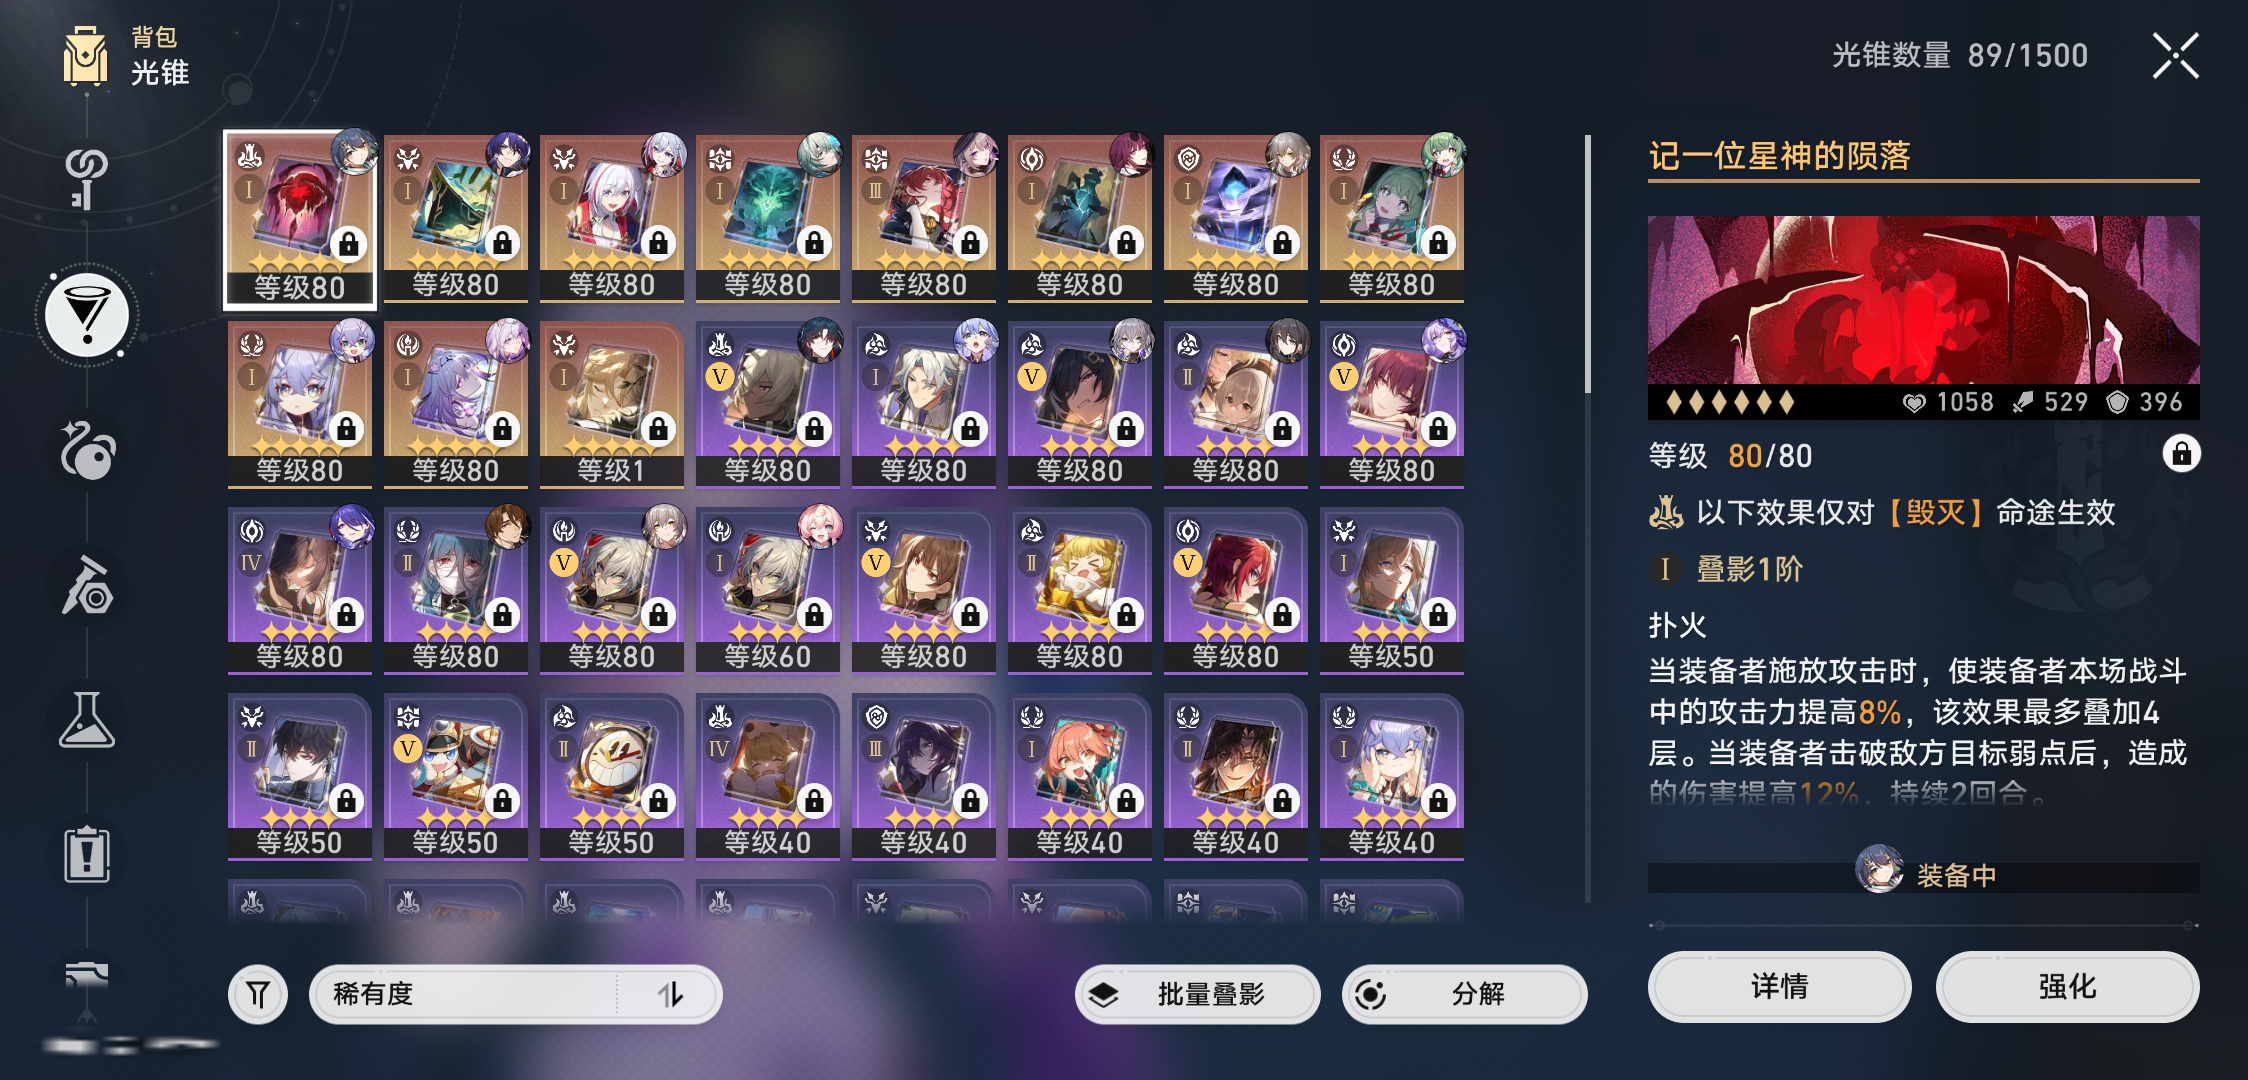Click the 批量叠影 batch superimpose button

coord(1197,994)
